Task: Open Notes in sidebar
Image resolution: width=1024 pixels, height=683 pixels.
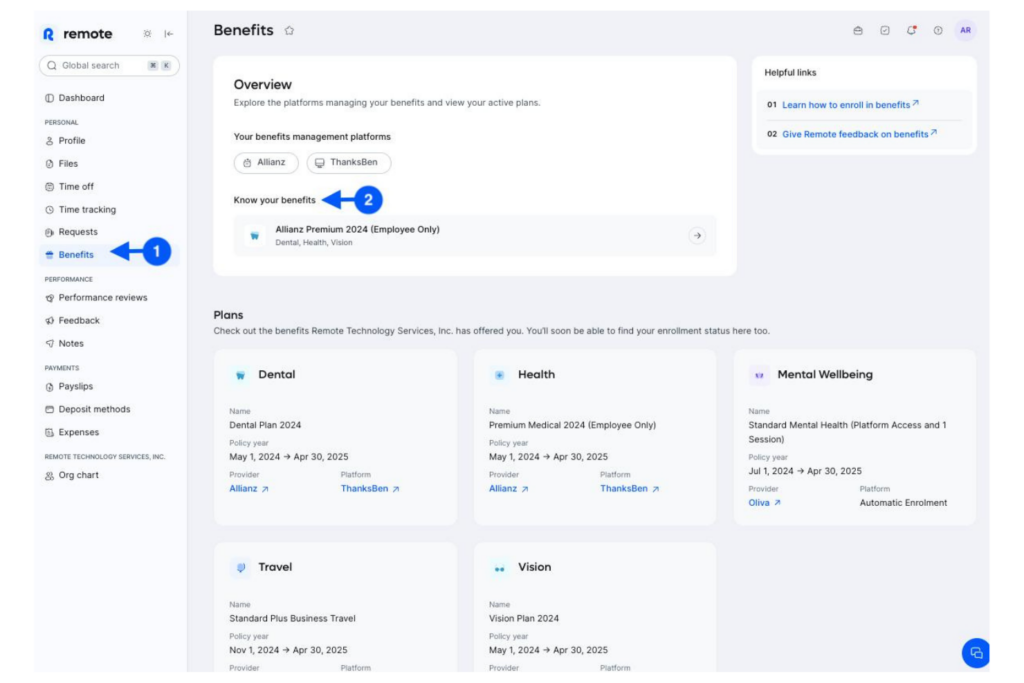Action: tap(71, 343)
